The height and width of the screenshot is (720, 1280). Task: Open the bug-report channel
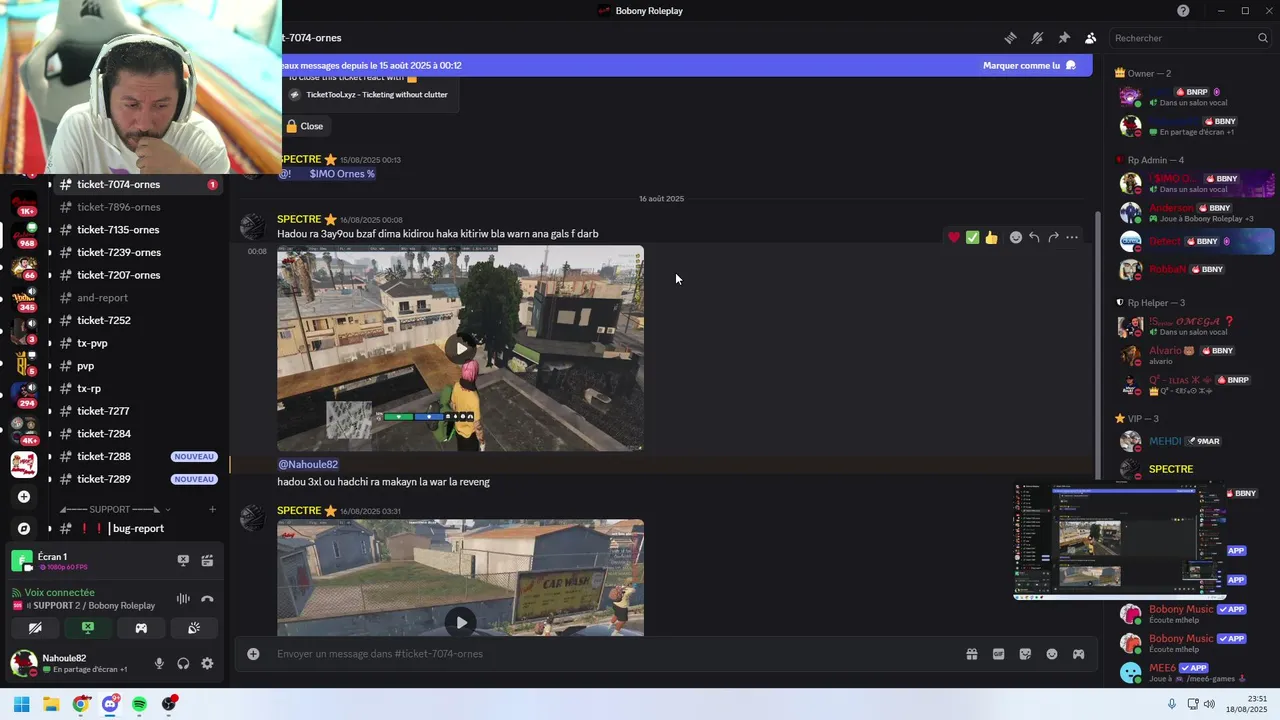(135, 528)
